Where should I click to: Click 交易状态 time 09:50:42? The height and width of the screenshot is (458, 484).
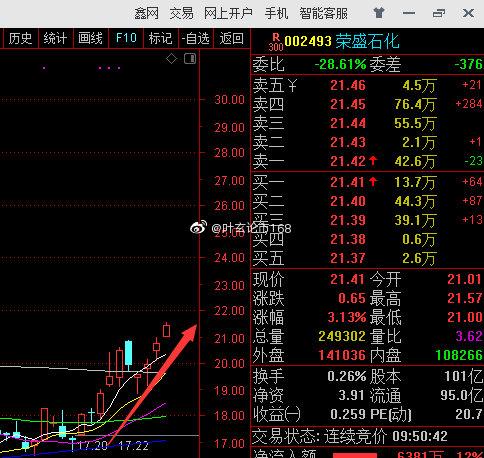tap(420, 436)
